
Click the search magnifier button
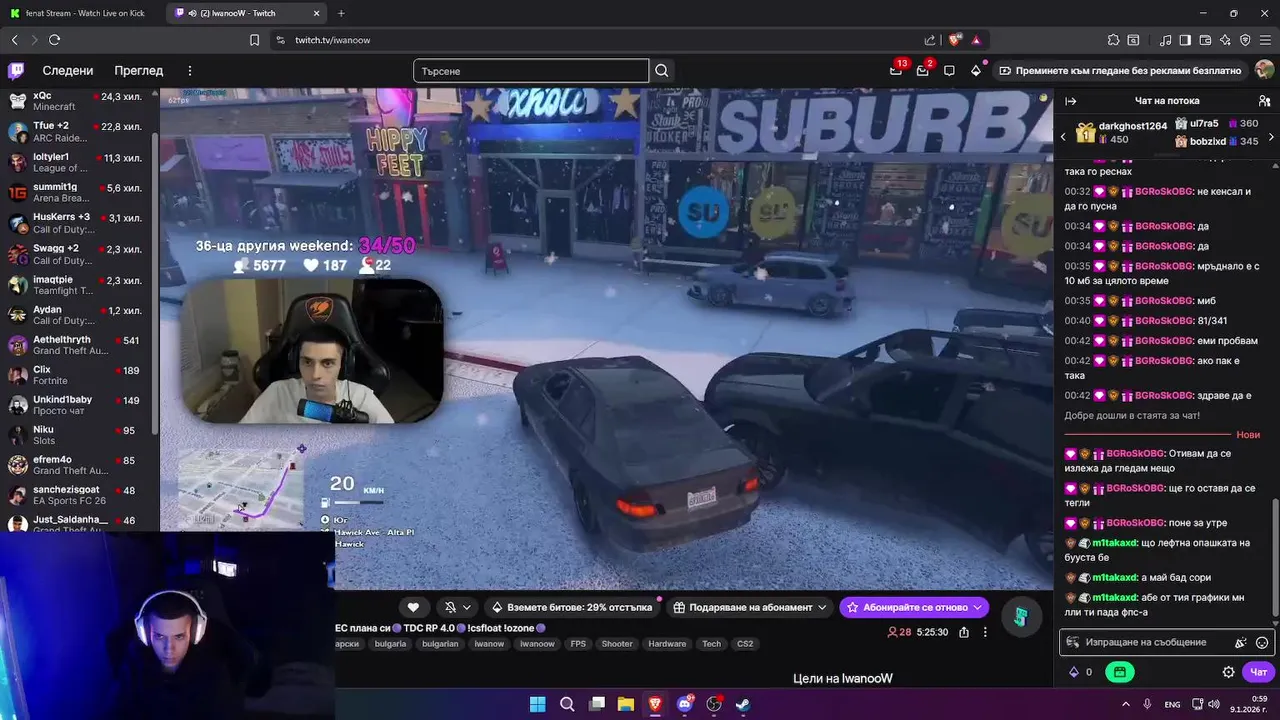(661, 71)
